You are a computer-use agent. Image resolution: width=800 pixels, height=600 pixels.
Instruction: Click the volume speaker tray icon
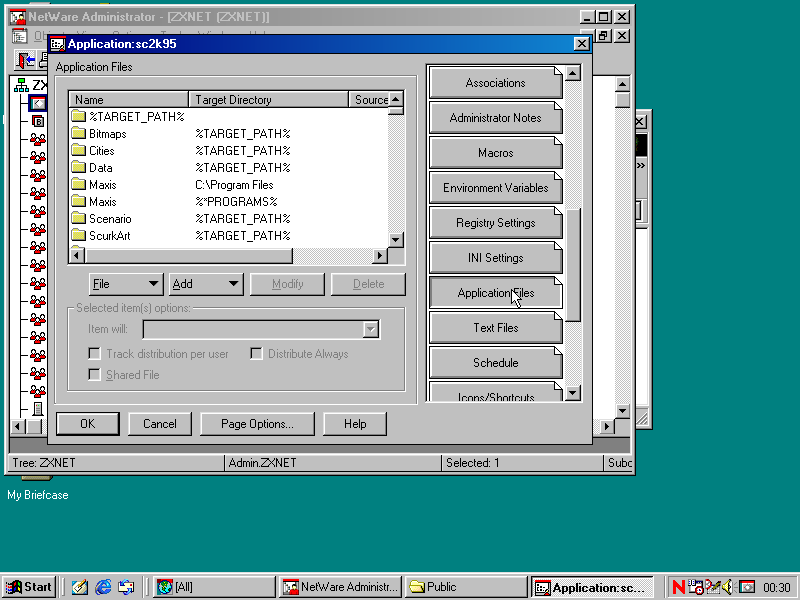[x=728, y=587]
